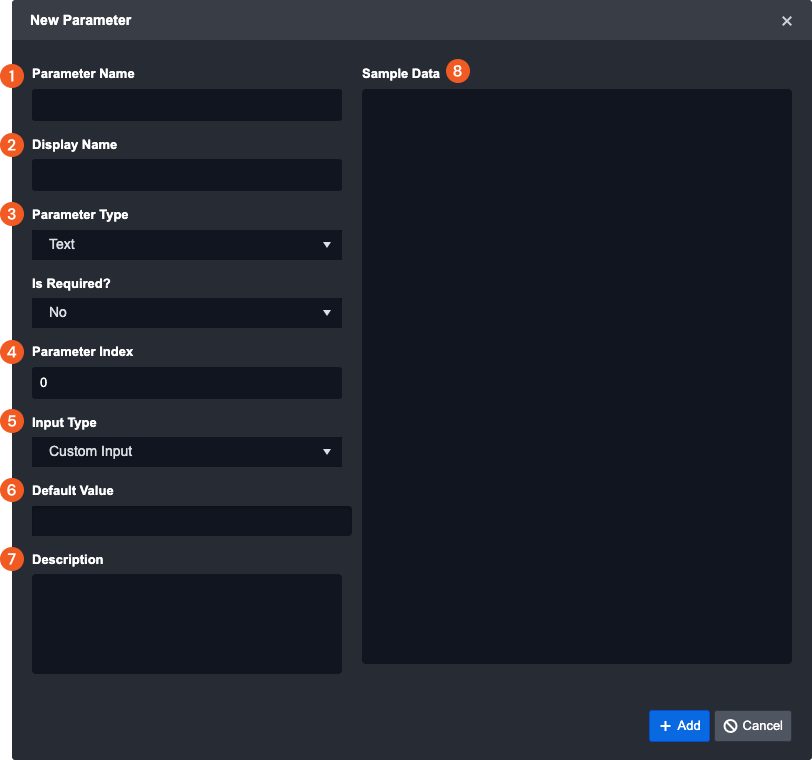Focus the Parameter Name input field
Screen dimensions: 812x760
(x=187, y=105)
